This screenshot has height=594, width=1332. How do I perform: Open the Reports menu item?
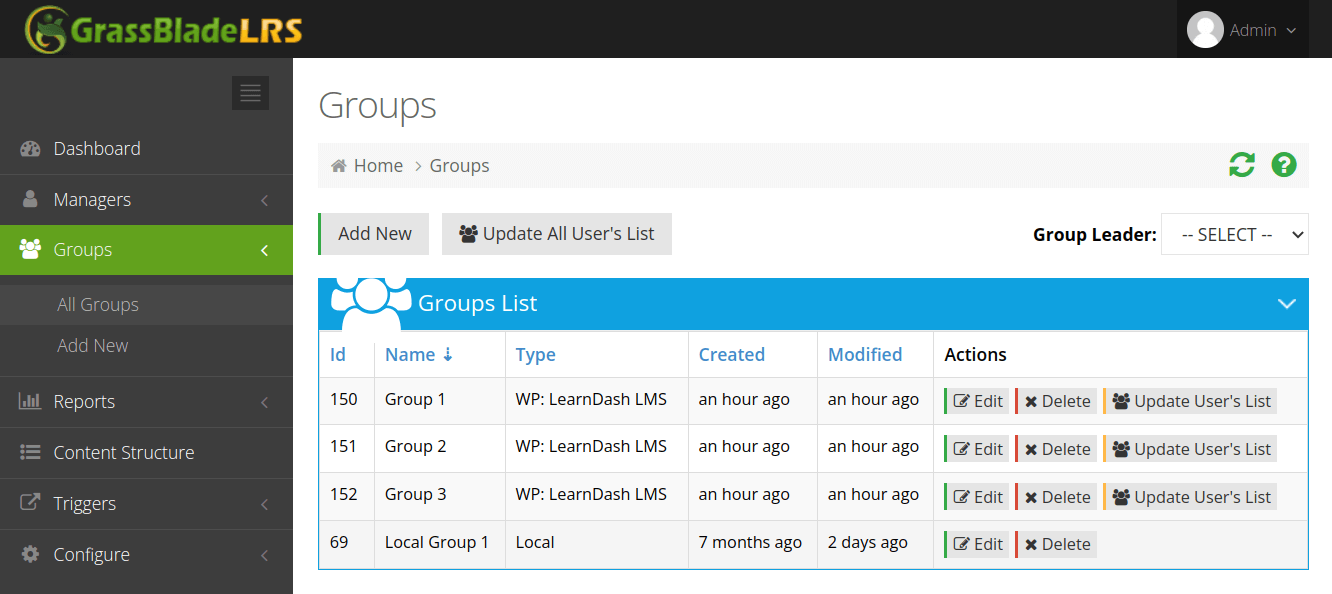pyautogui.click(x=146, y=402)
